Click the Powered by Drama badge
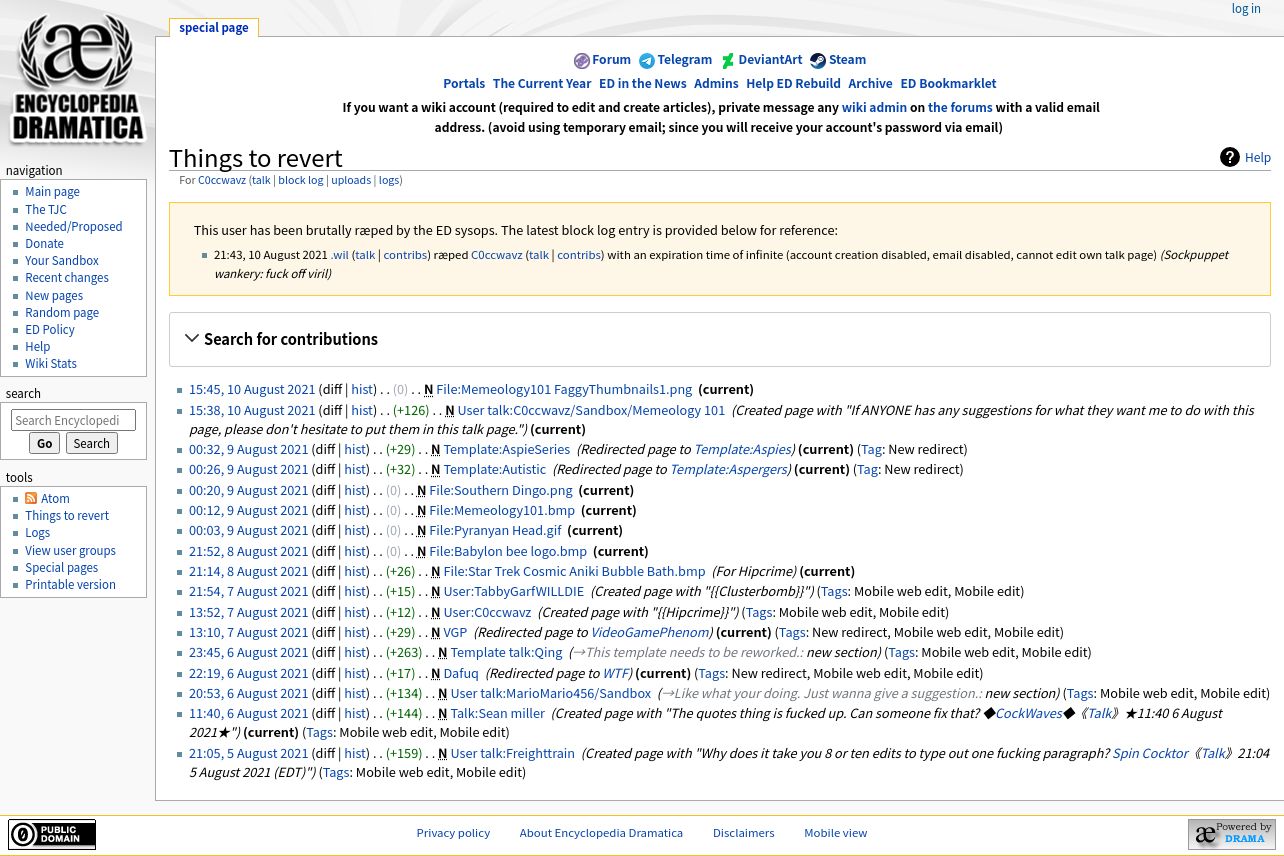The width and height of the screenshot is (1284, 856). [x=1232, y=834]
